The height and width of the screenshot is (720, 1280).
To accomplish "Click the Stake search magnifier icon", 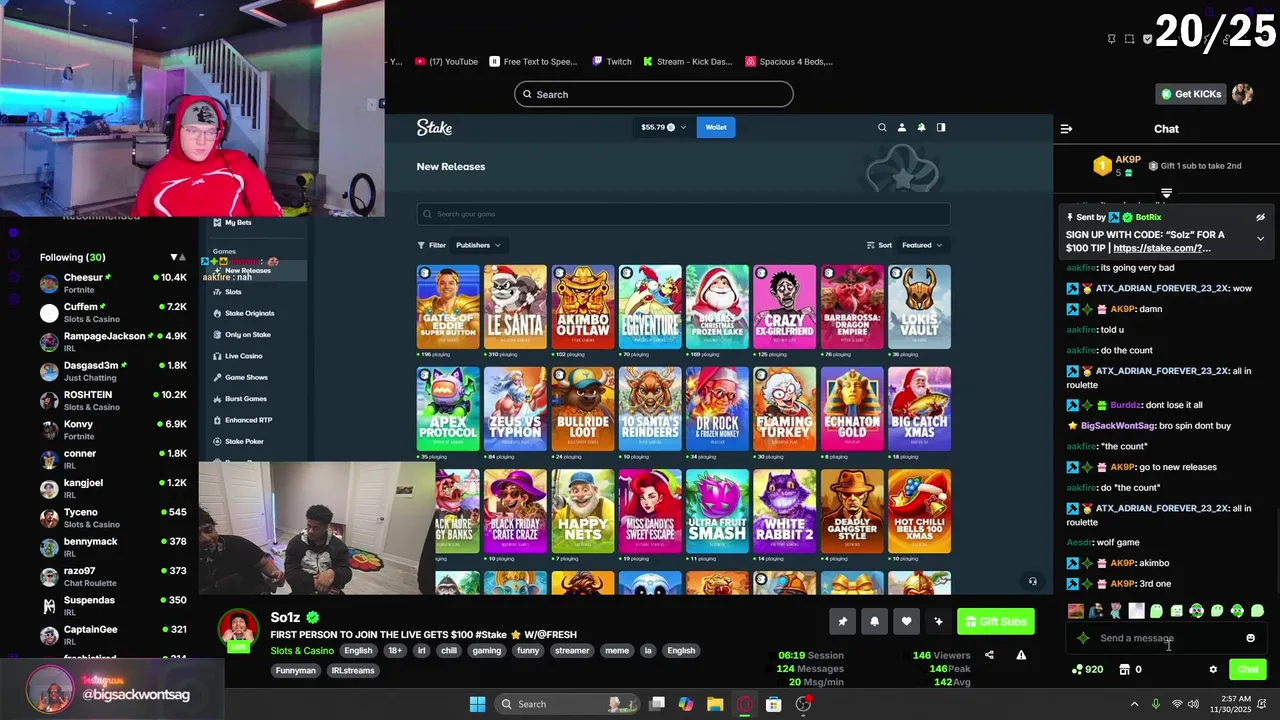I will point(882,127).
